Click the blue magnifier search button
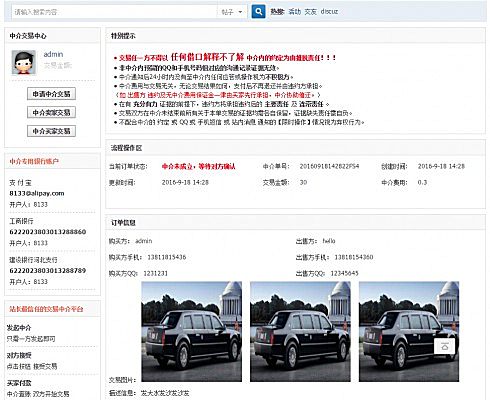The image size is (490, 400). (x=258, y=12)
